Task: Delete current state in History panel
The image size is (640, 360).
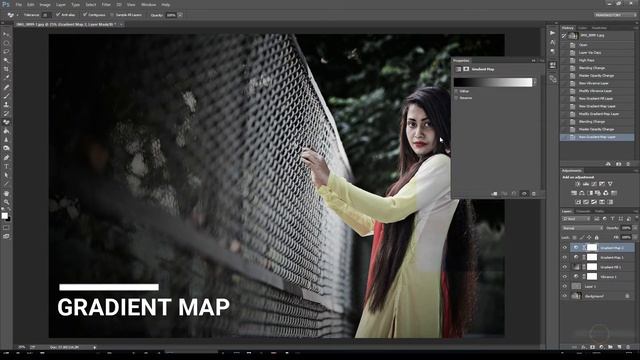Action: pyautogui.click(x=628, y=164)
